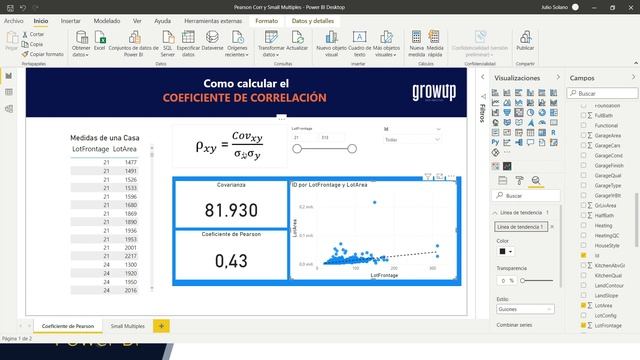Select the scatter chart visual icon
Image resolution: width=640 pixels, height=360 pixels.
pyautogui.click(x=519, y=113)
